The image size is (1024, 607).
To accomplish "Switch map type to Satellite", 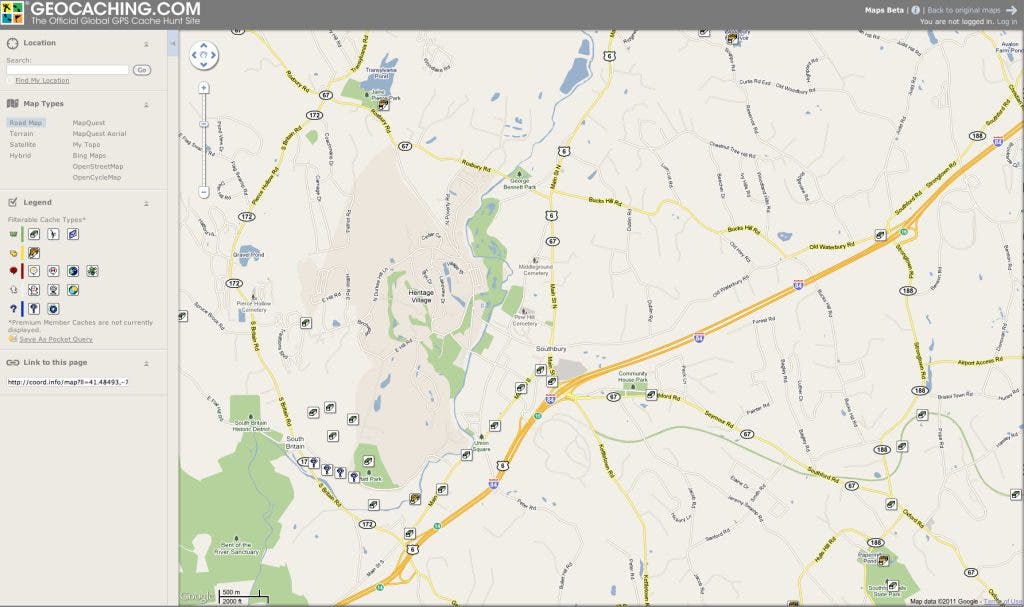I will point(23,144).
